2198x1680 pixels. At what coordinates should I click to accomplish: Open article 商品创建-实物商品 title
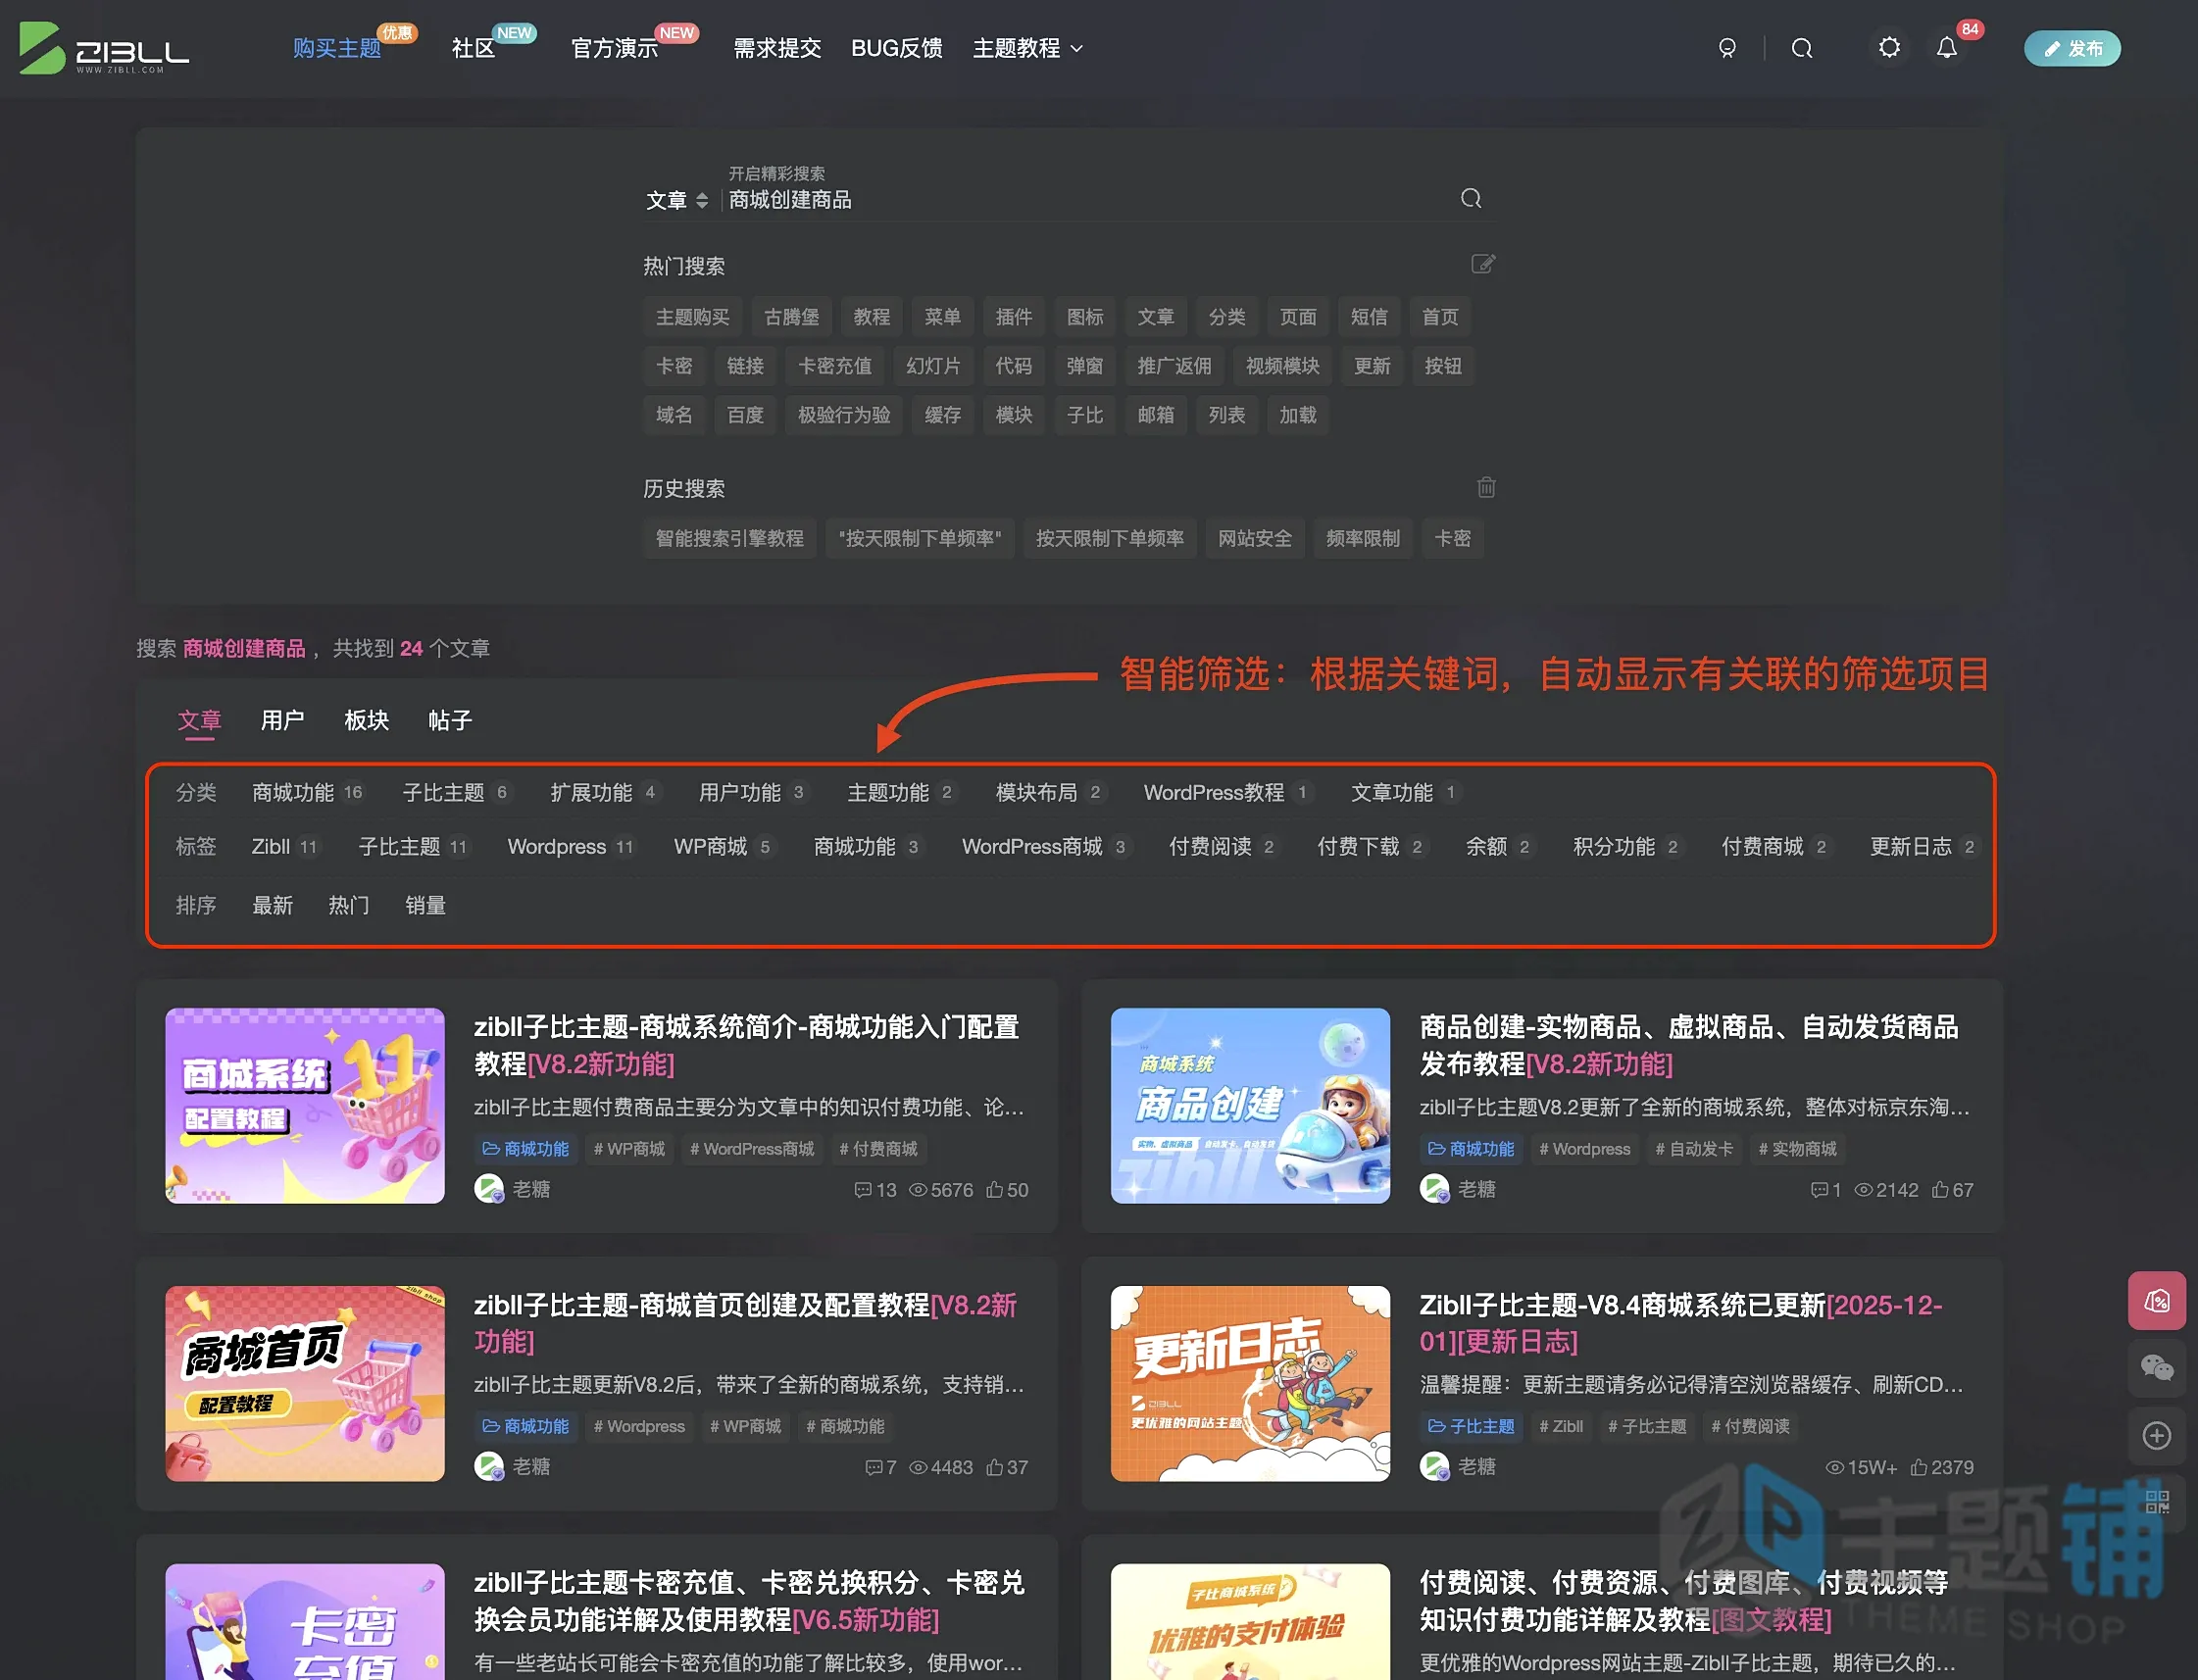[x=1689, y=1045]
